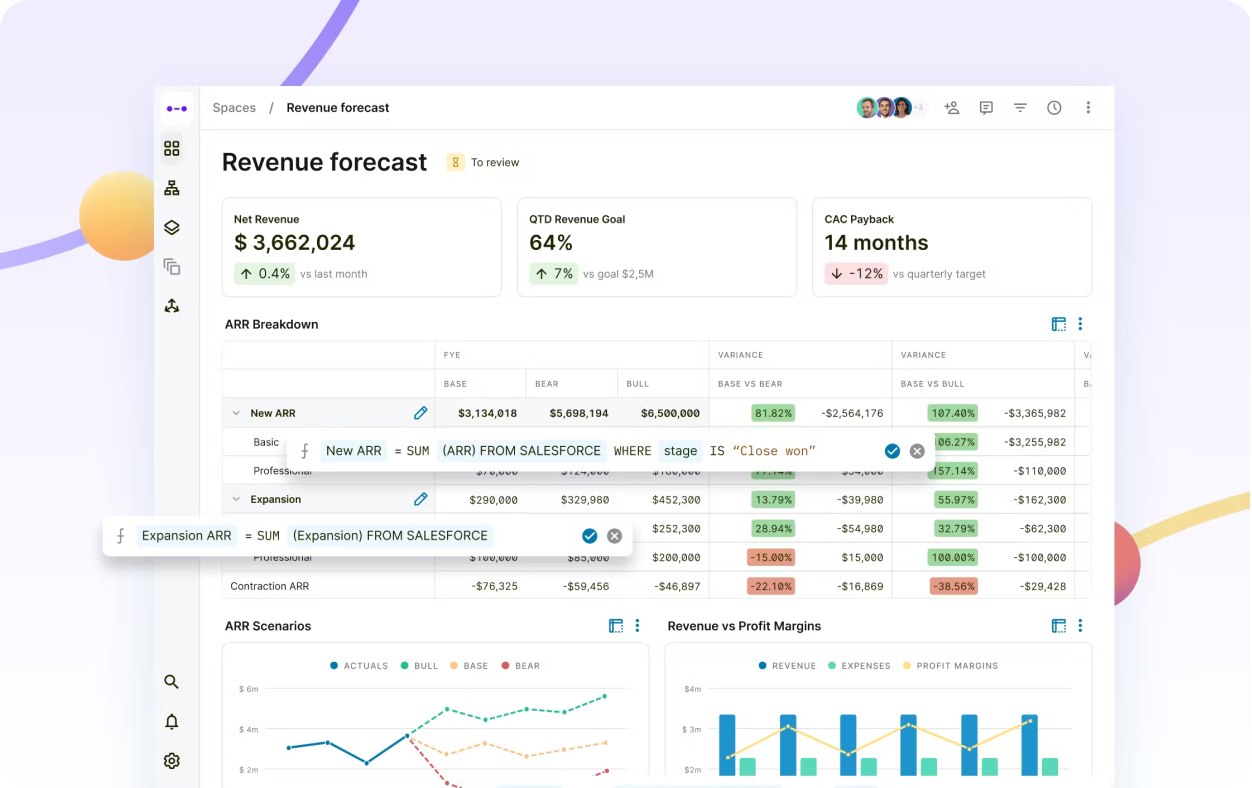Toggle BASE series in chart legend
Screen dimensions: 1252x788
point(470,666)
